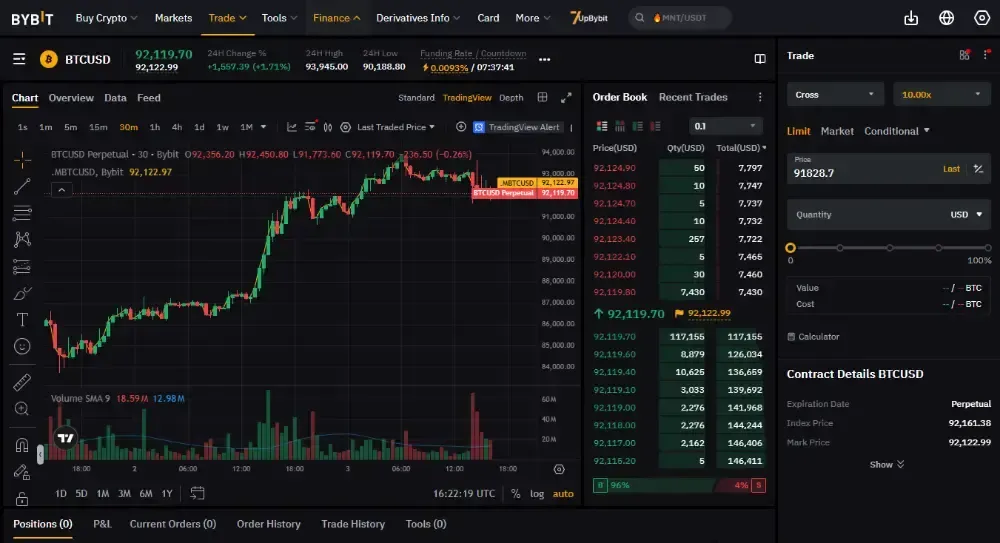The width and height of the screenshot is (1000, 543).
Task: Set chart range to 1Y
Action: point(166,493)
